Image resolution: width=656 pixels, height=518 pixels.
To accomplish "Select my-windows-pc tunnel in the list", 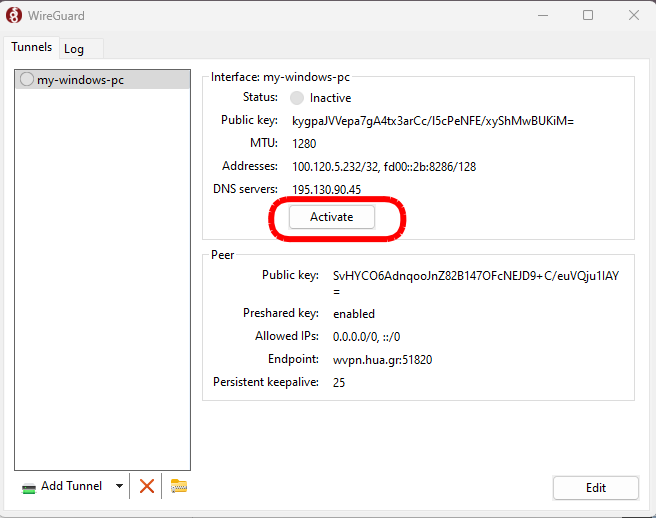I will 80,80.
